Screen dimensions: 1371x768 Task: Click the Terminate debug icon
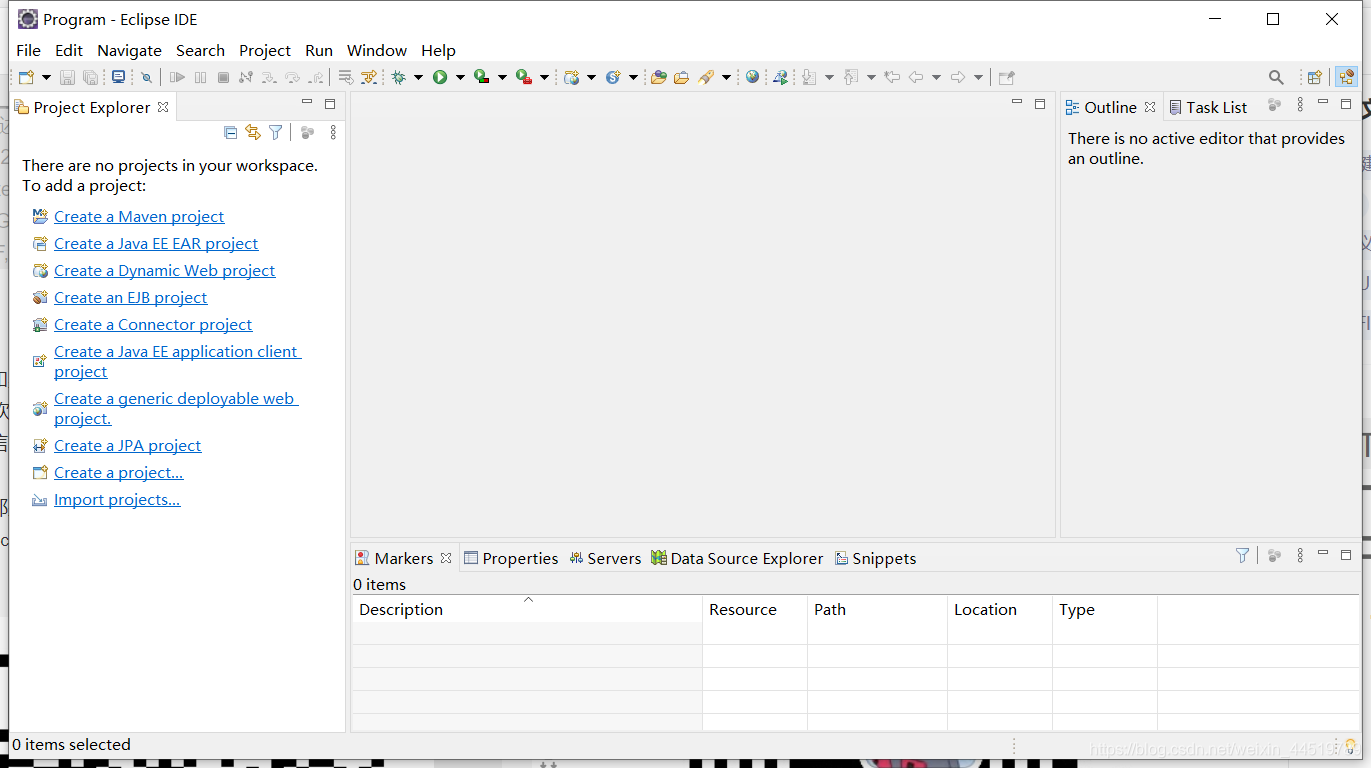223,77
